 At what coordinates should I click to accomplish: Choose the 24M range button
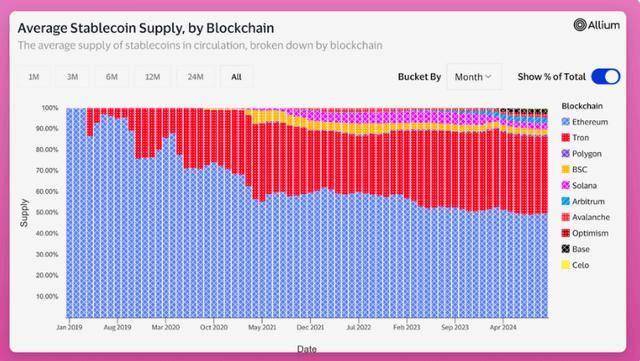(x=196, y=77)
